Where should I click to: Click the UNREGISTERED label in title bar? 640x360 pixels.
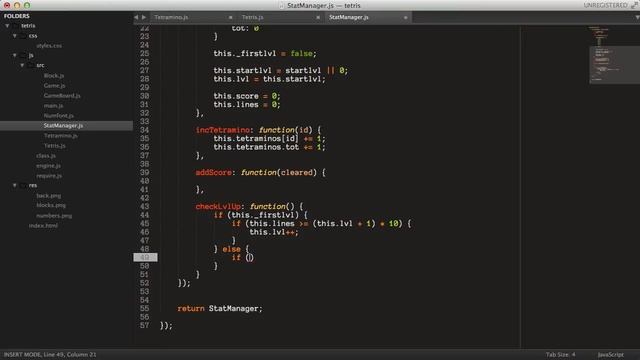click(605, 5)
